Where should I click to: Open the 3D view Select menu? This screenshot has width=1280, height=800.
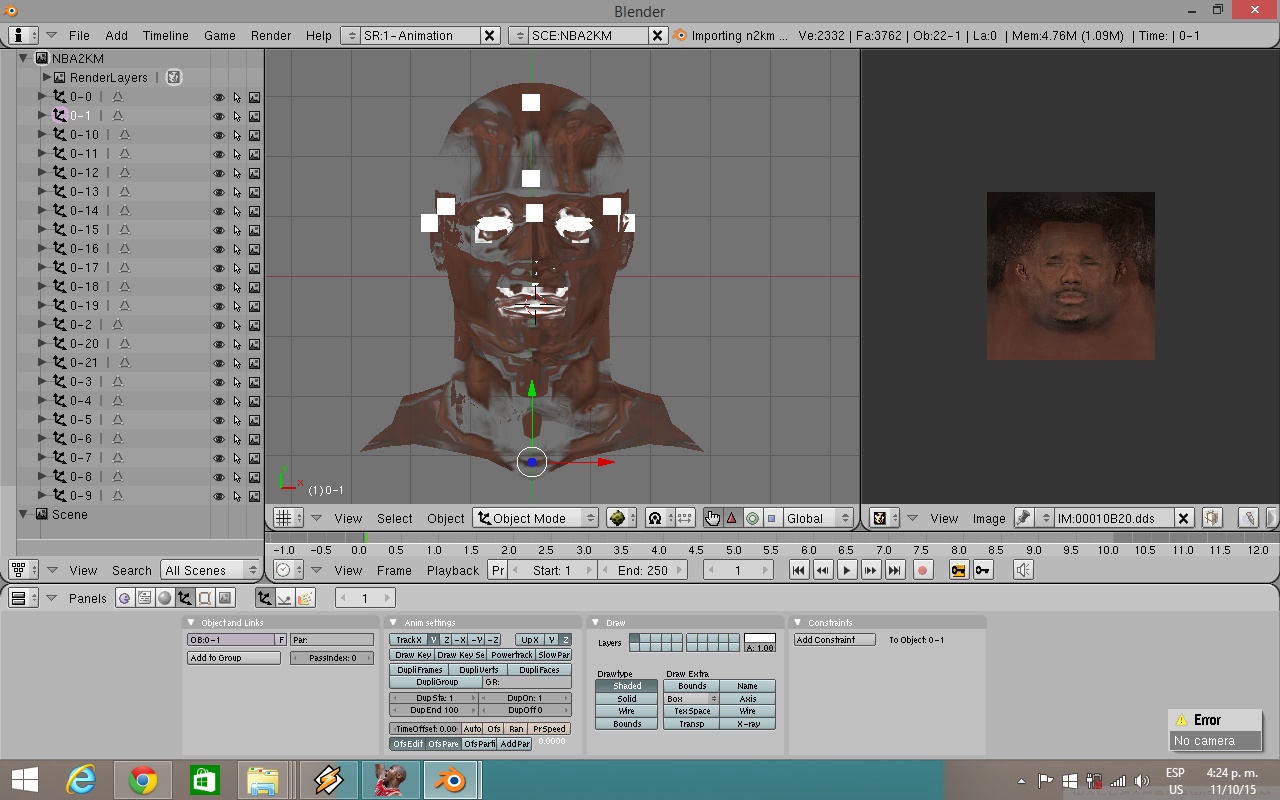pyautogui.click(x=395, y=518)
